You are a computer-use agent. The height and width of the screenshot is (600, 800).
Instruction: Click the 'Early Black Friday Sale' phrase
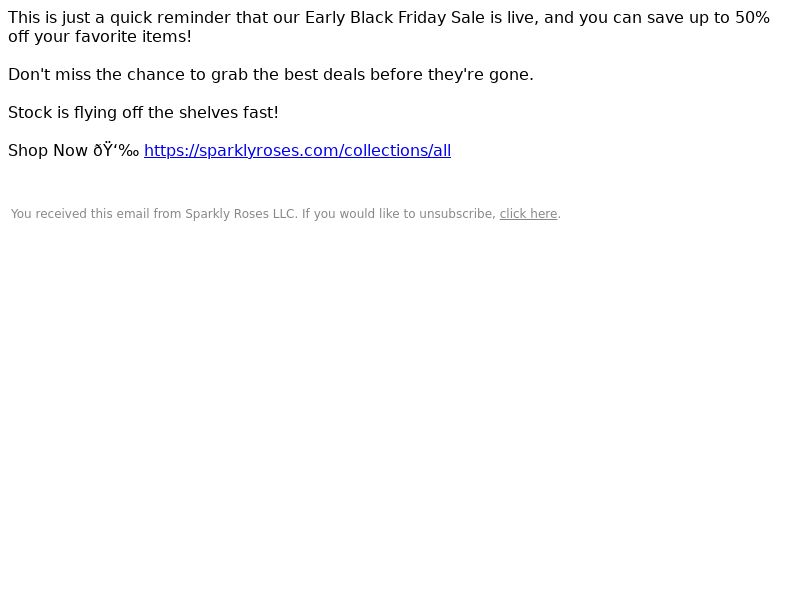[395, 18]
